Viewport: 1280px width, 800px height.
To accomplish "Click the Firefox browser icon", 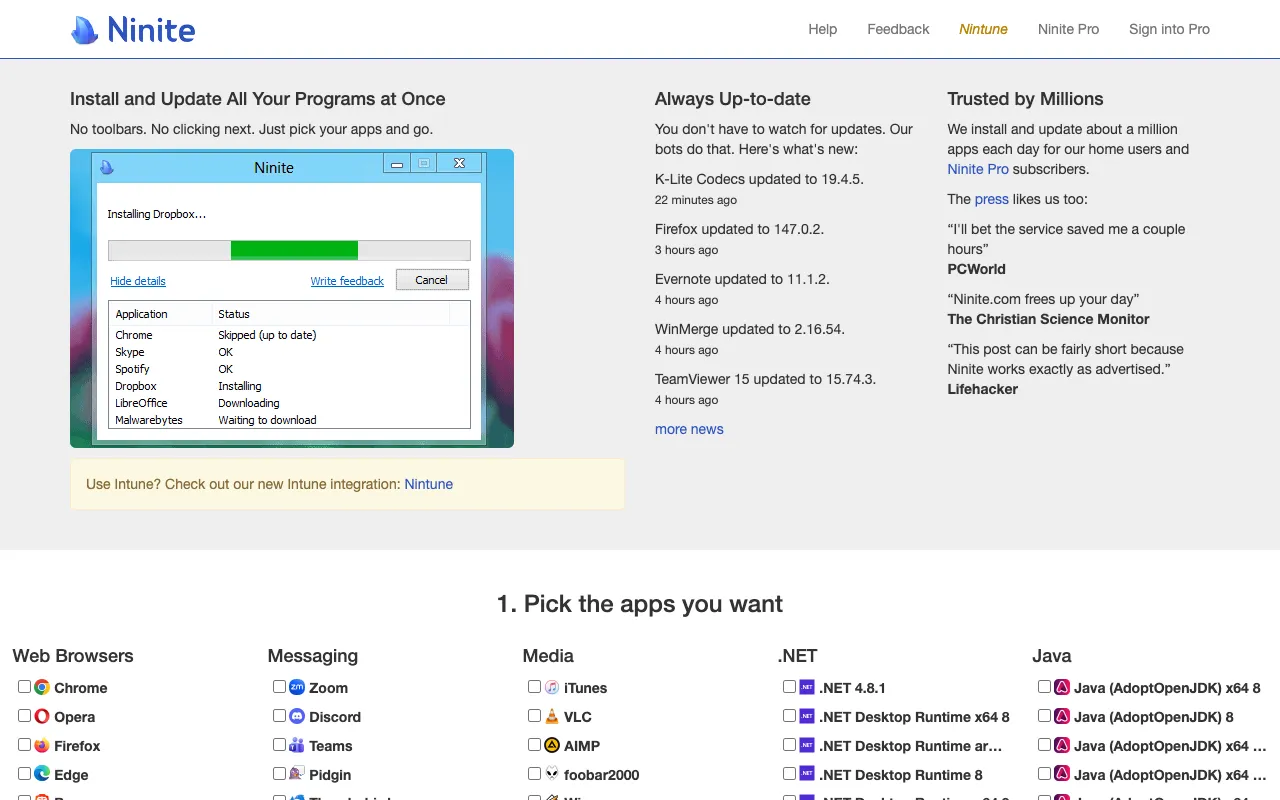I will [42, 746].
